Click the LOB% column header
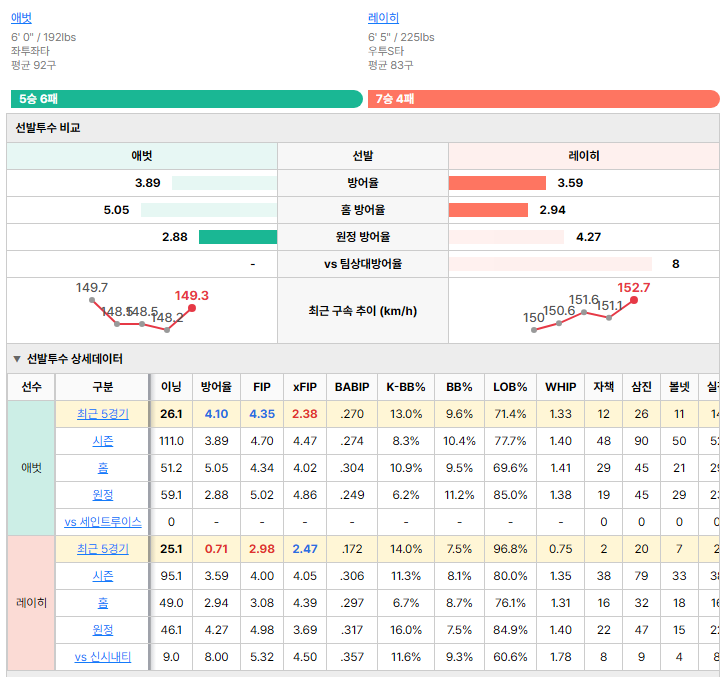This screenshot has height=677, width=726. pyautogui.click(x=510, y=387)
